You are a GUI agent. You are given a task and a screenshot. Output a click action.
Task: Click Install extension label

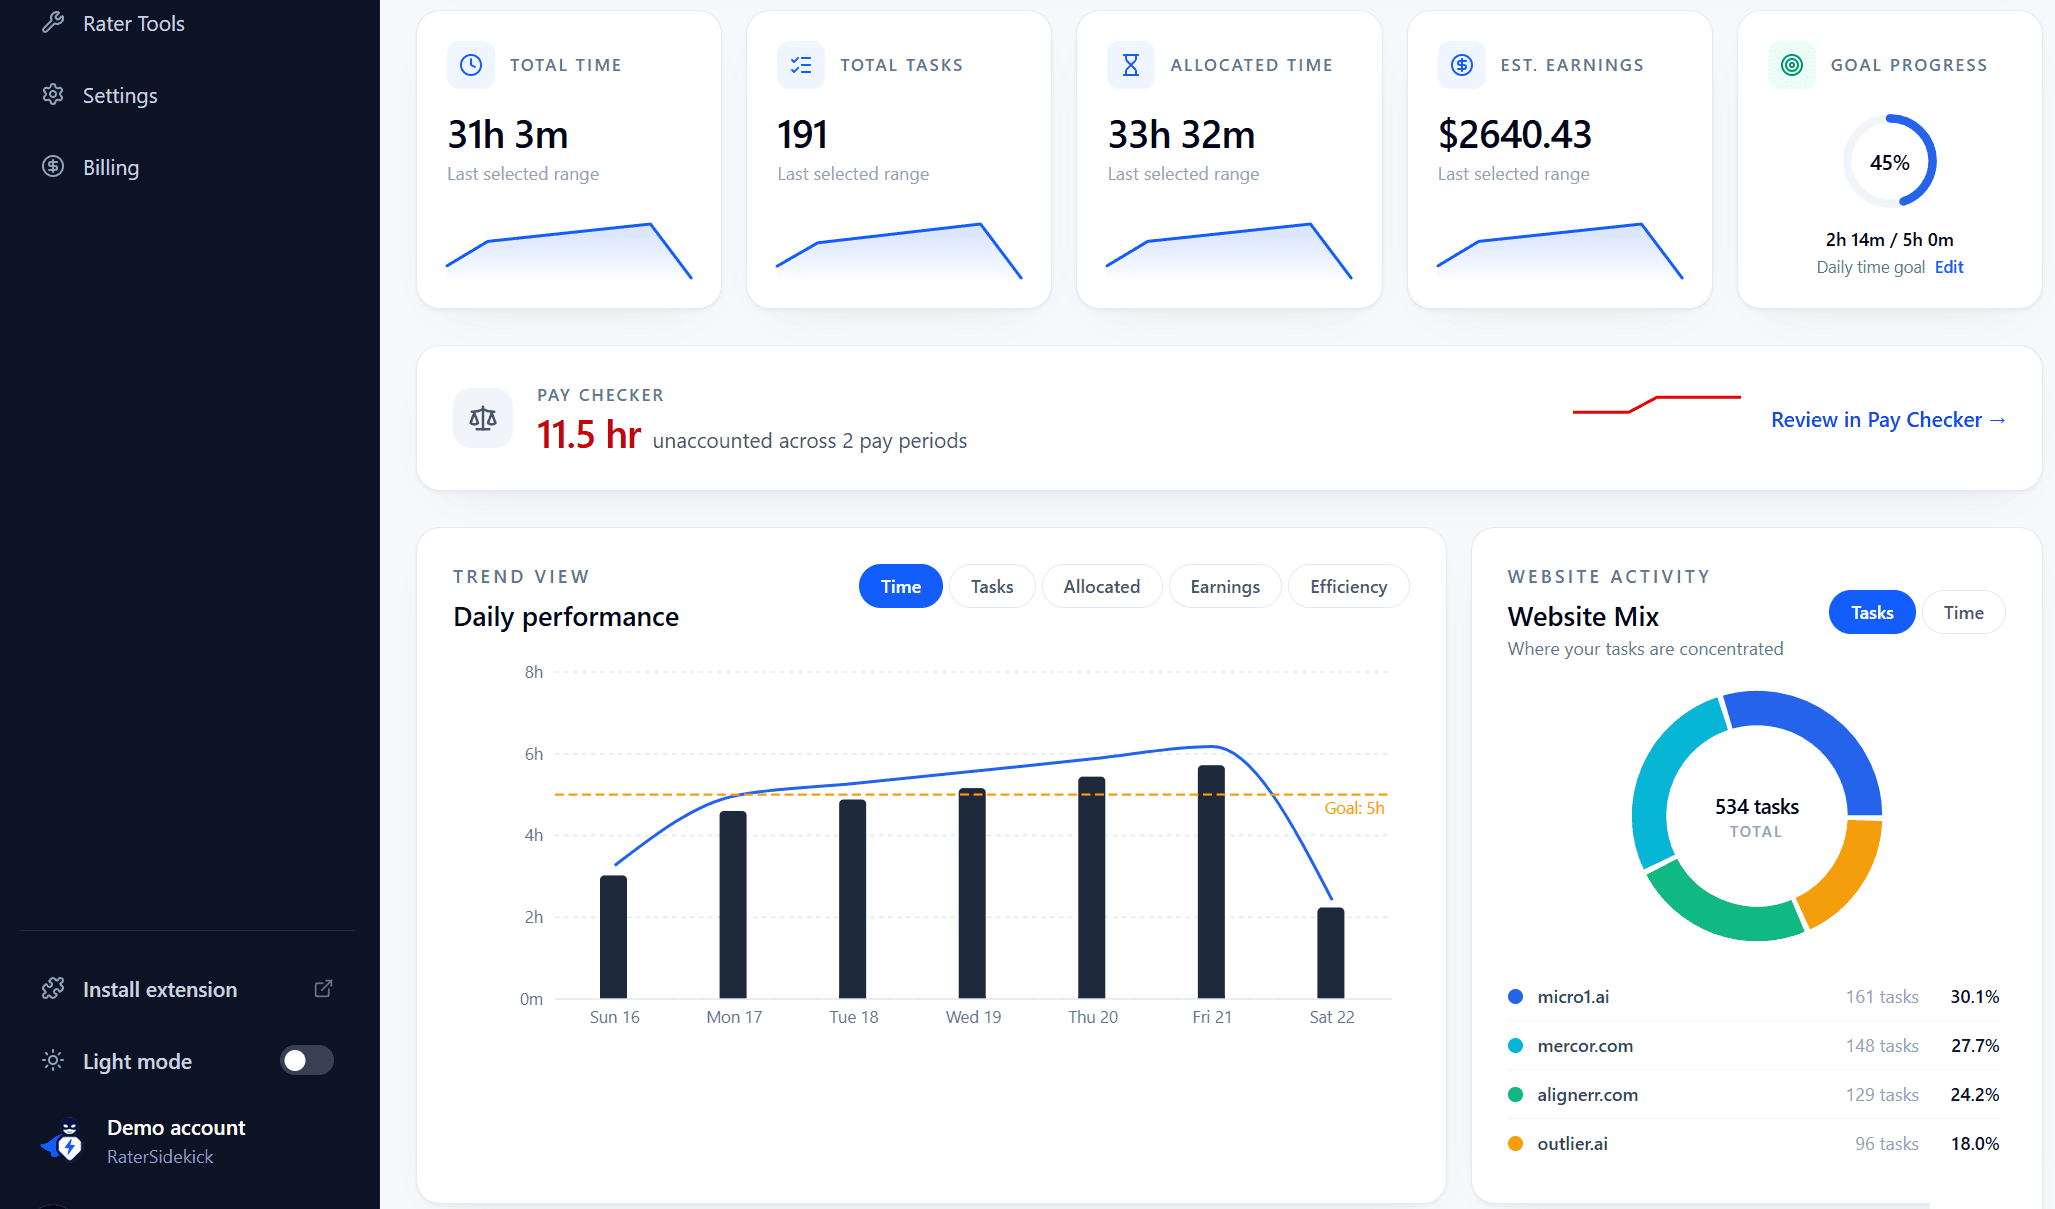pyautogui.click(x=160, y=989)
